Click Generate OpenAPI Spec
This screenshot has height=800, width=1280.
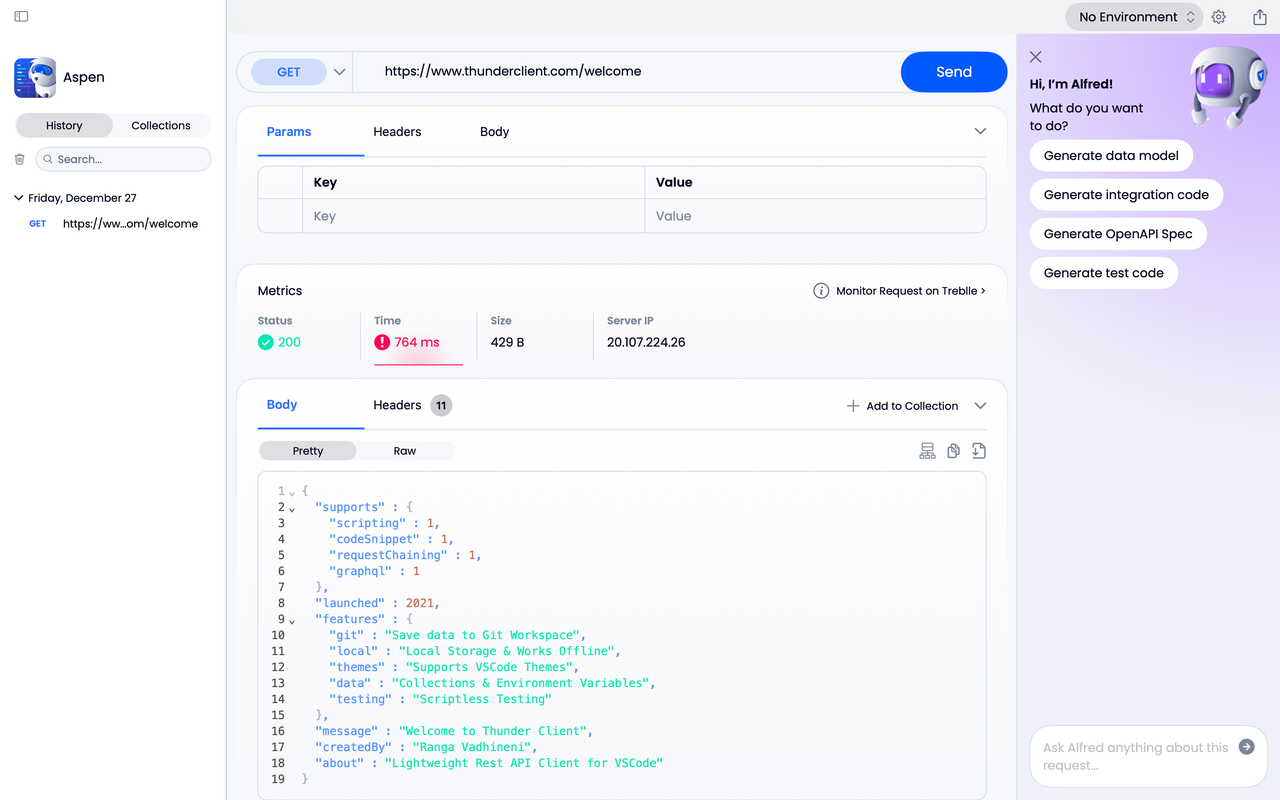coord(1118,233)
